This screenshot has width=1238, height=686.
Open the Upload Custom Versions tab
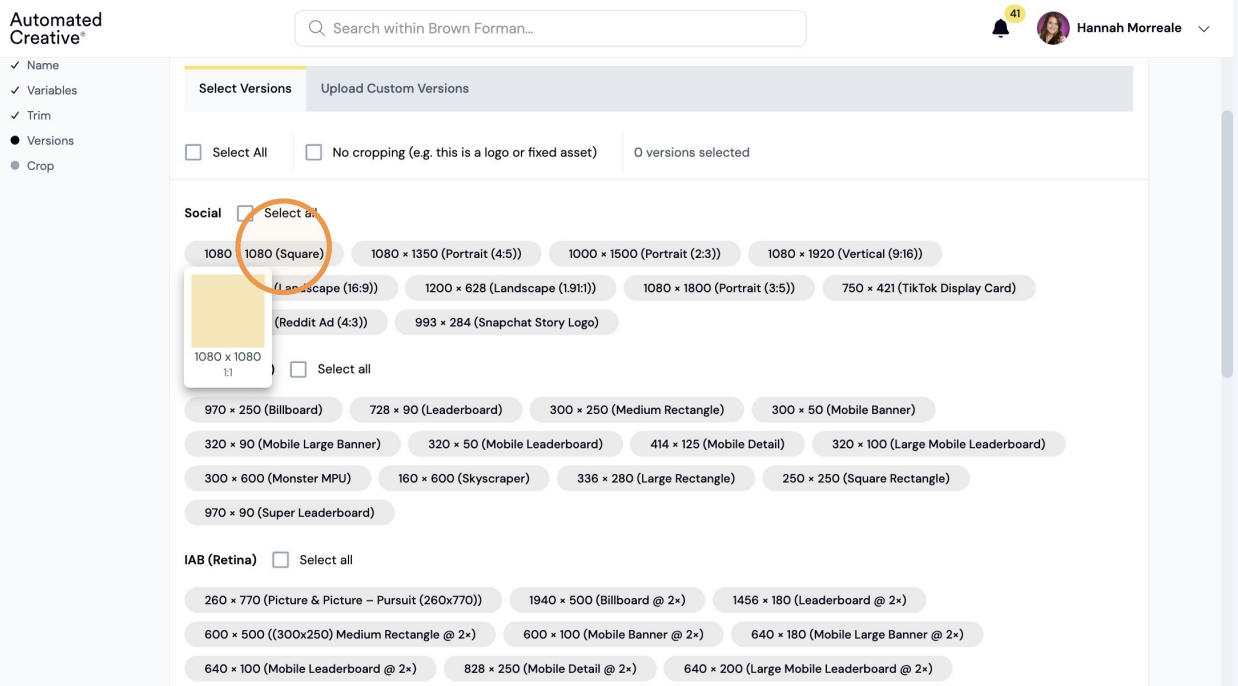tap(395, 88)
